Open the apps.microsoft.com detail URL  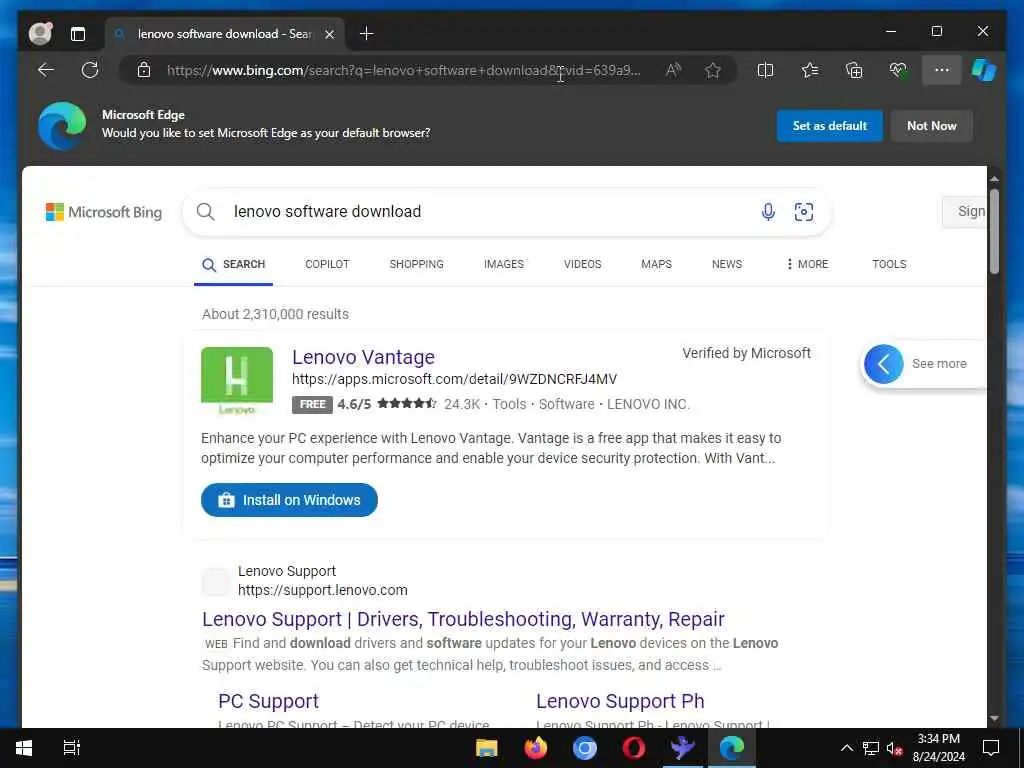pos(455,379)
